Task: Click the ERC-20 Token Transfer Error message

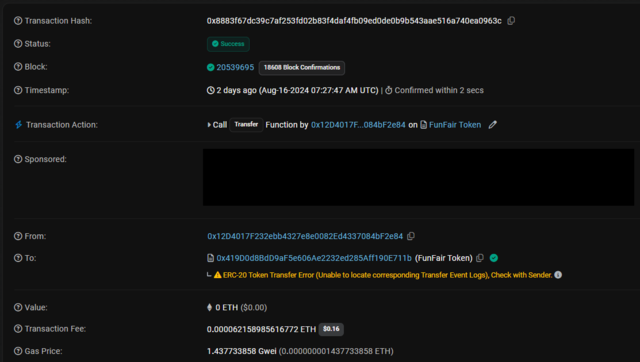Action: (387, 275)
